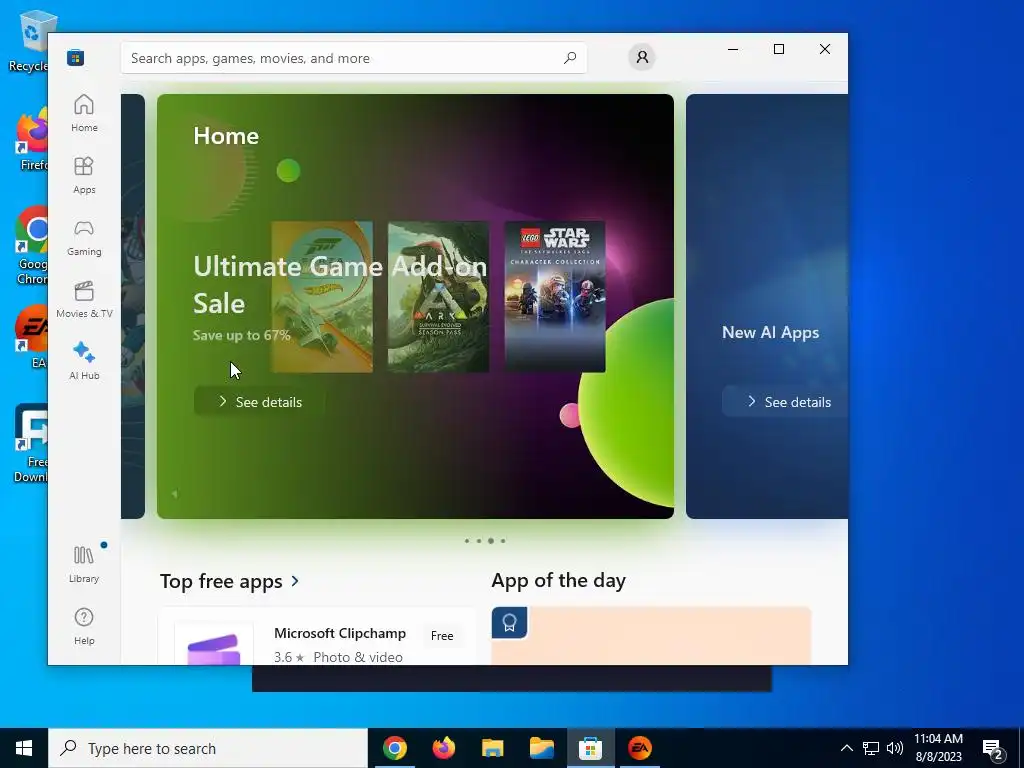Select the first carousel page dot

point(466,541)
